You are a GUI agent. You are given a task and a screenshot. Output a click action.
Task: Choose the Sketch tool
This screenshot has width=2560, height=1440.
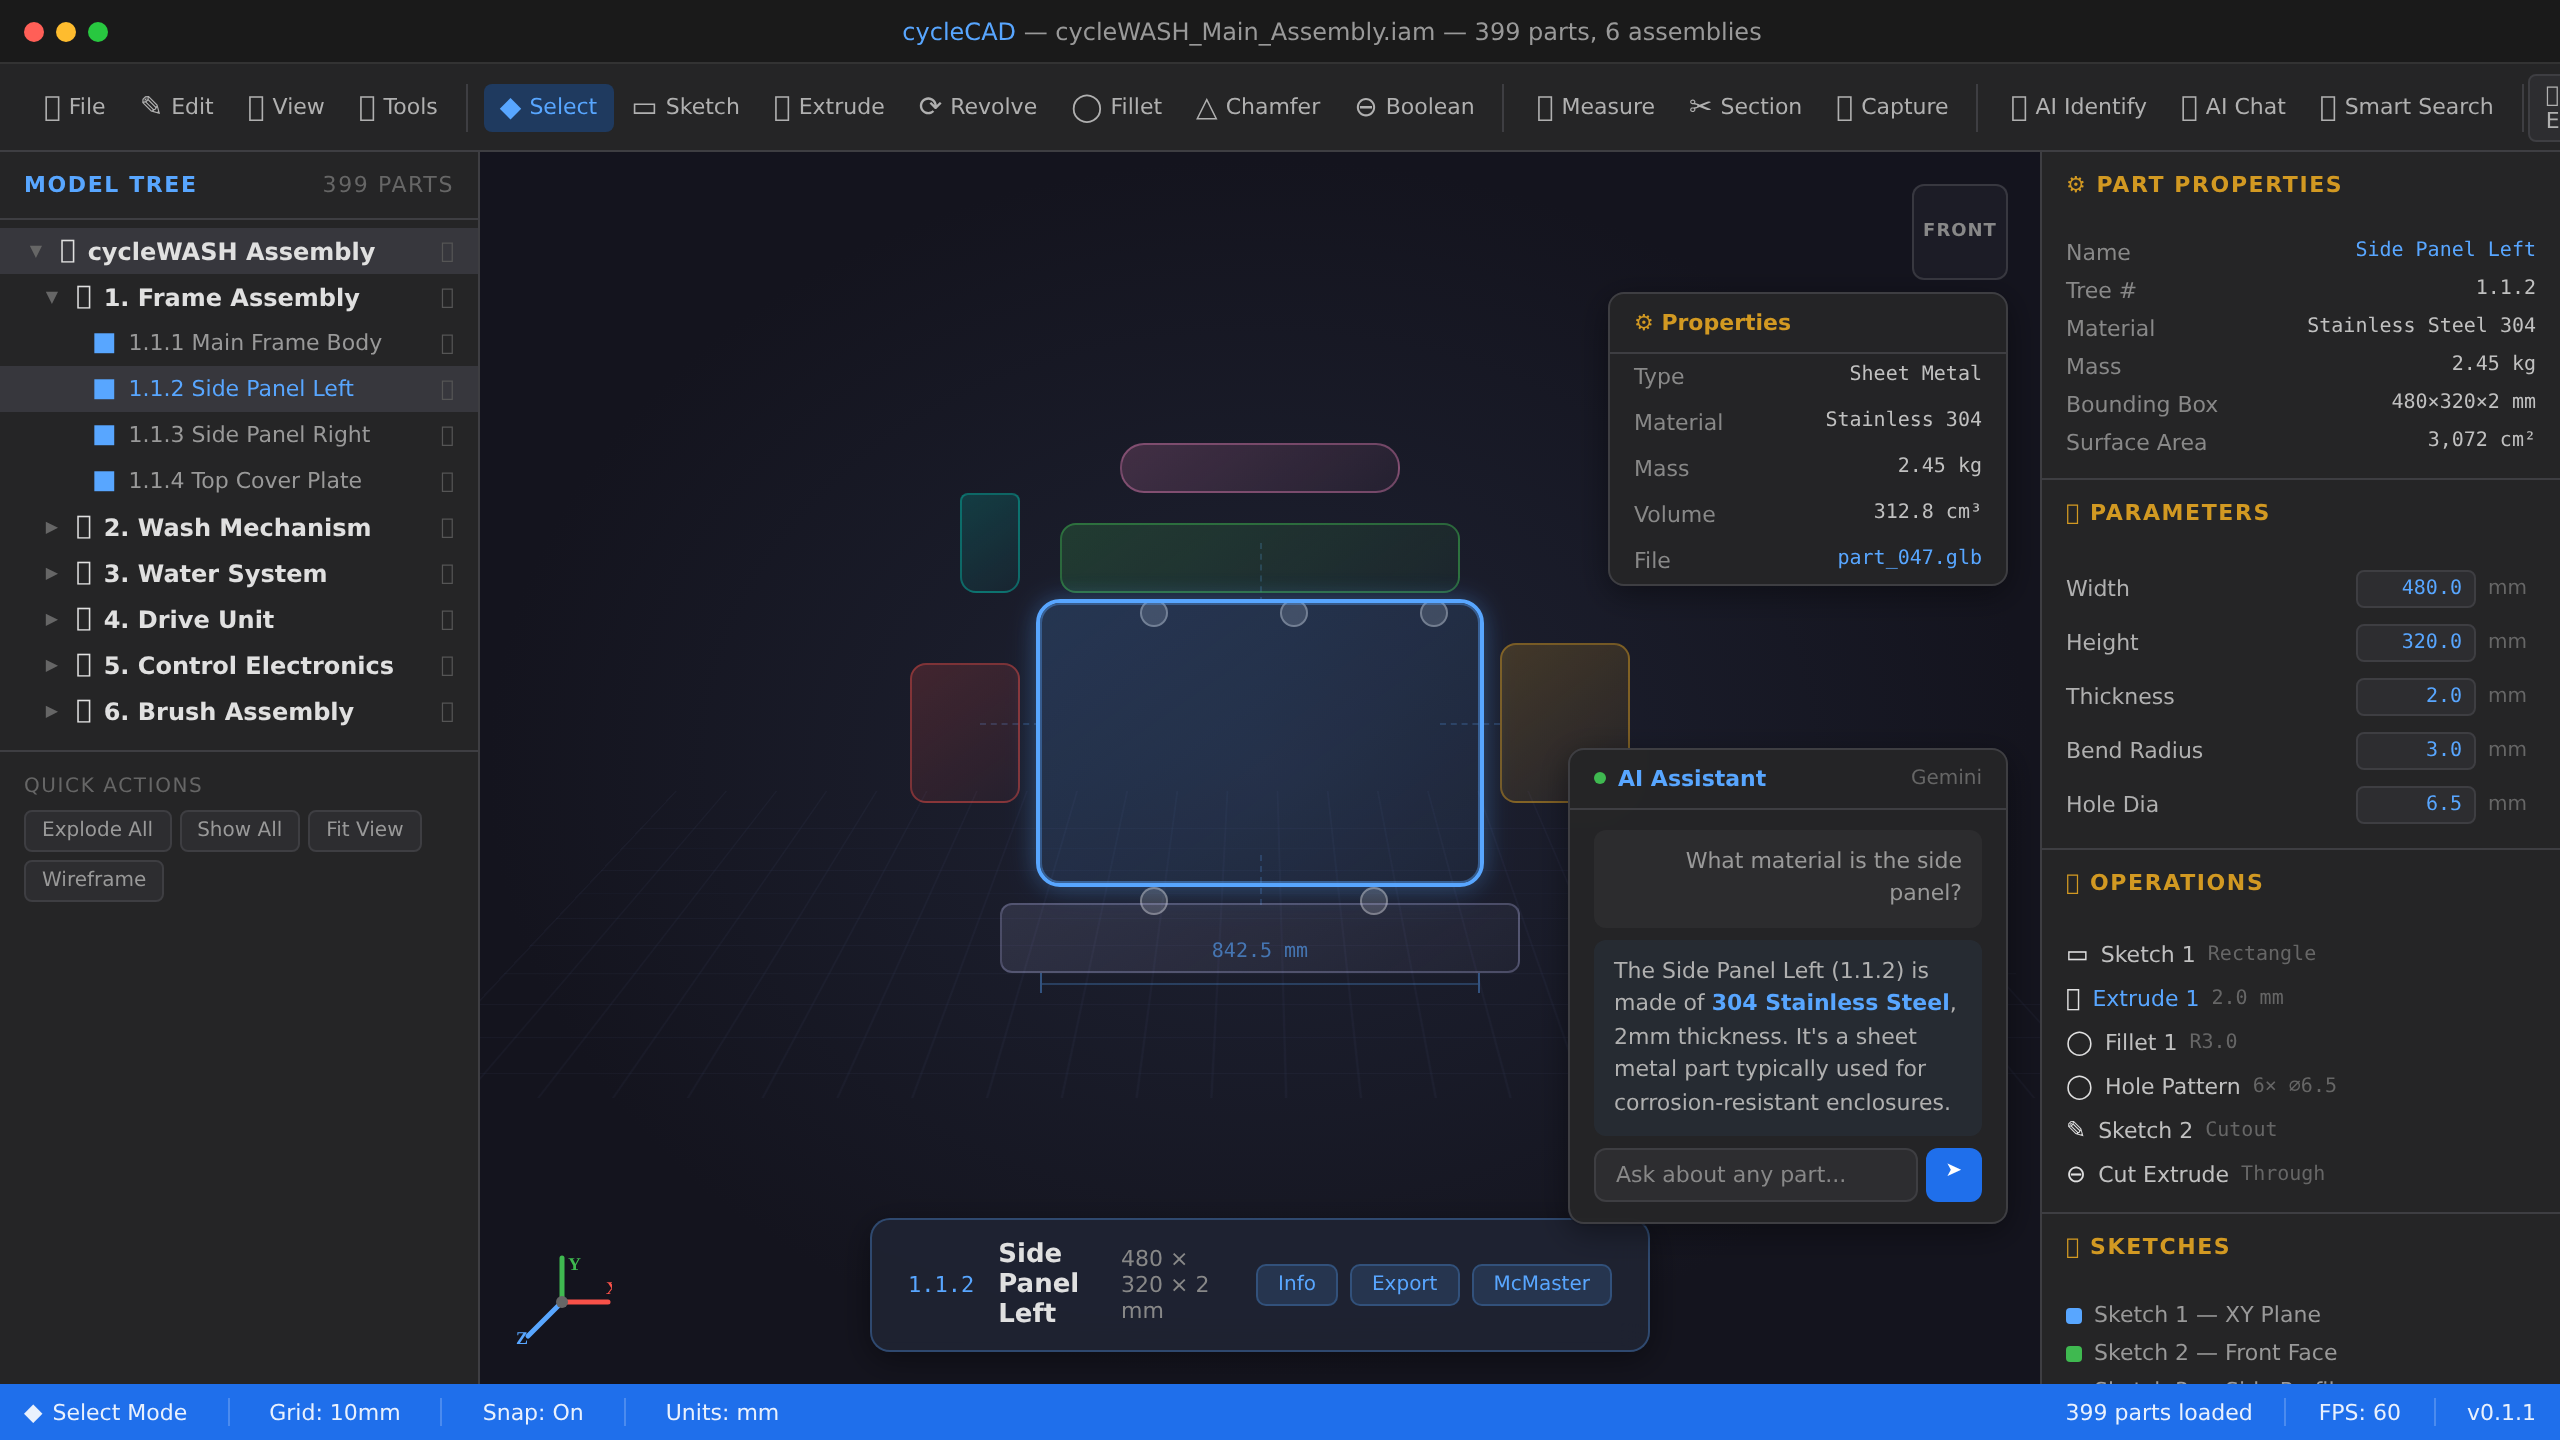(x=686, y=107)
